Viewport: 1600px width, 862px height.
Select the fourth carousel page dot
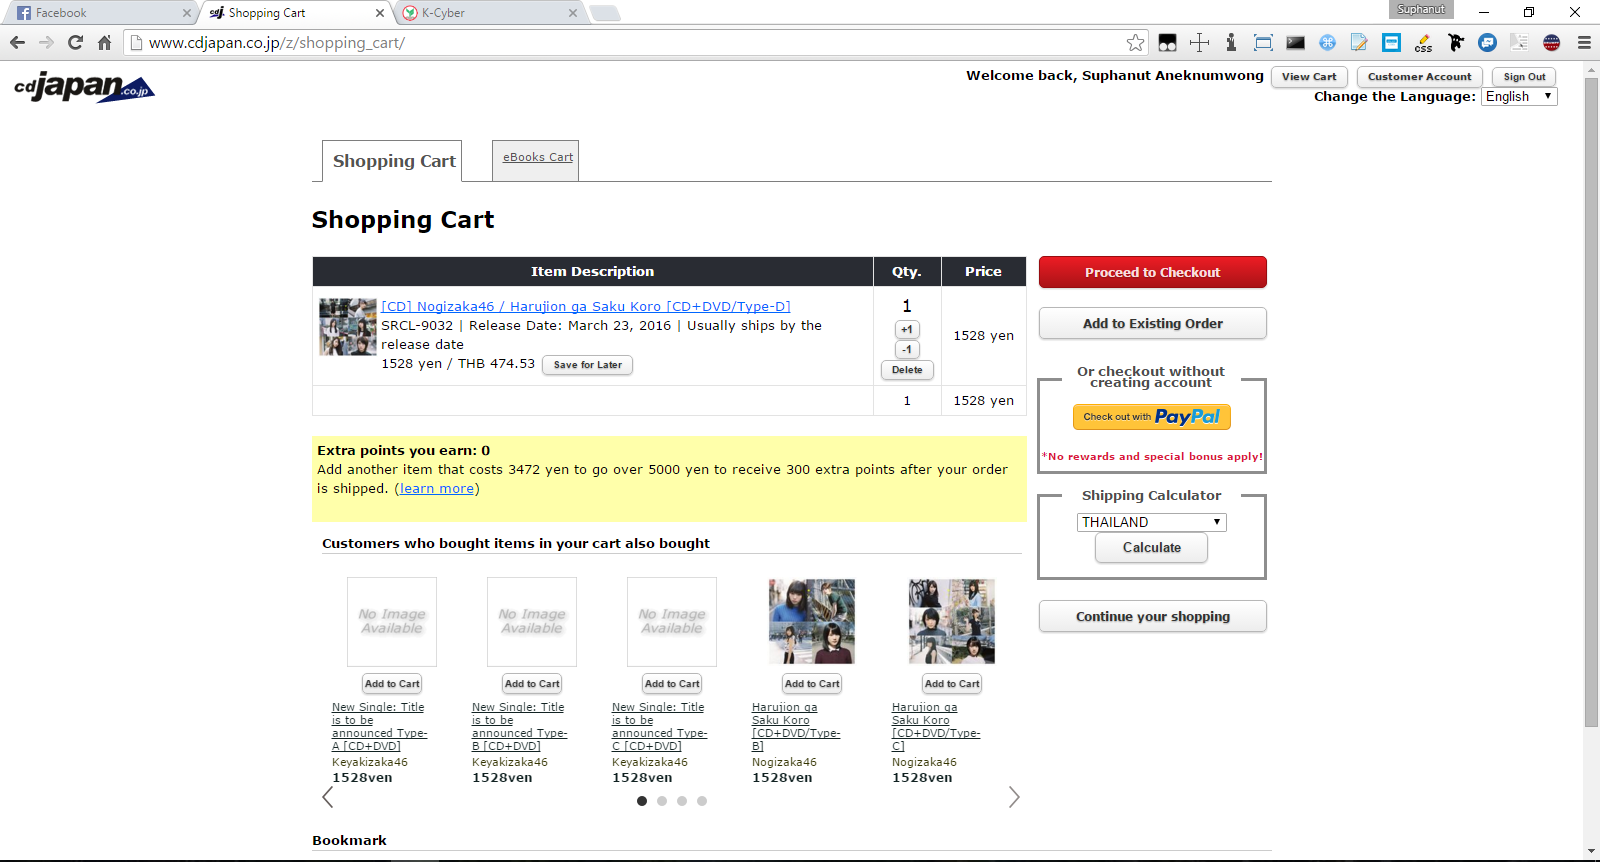702,801
